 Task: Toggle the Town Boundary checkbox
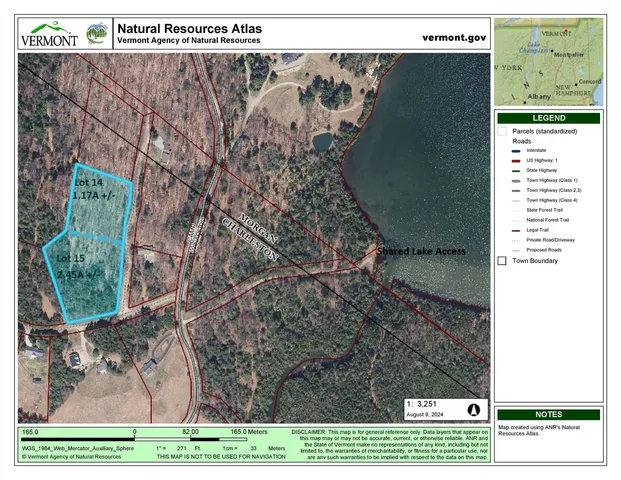click(x=502, y=261)
